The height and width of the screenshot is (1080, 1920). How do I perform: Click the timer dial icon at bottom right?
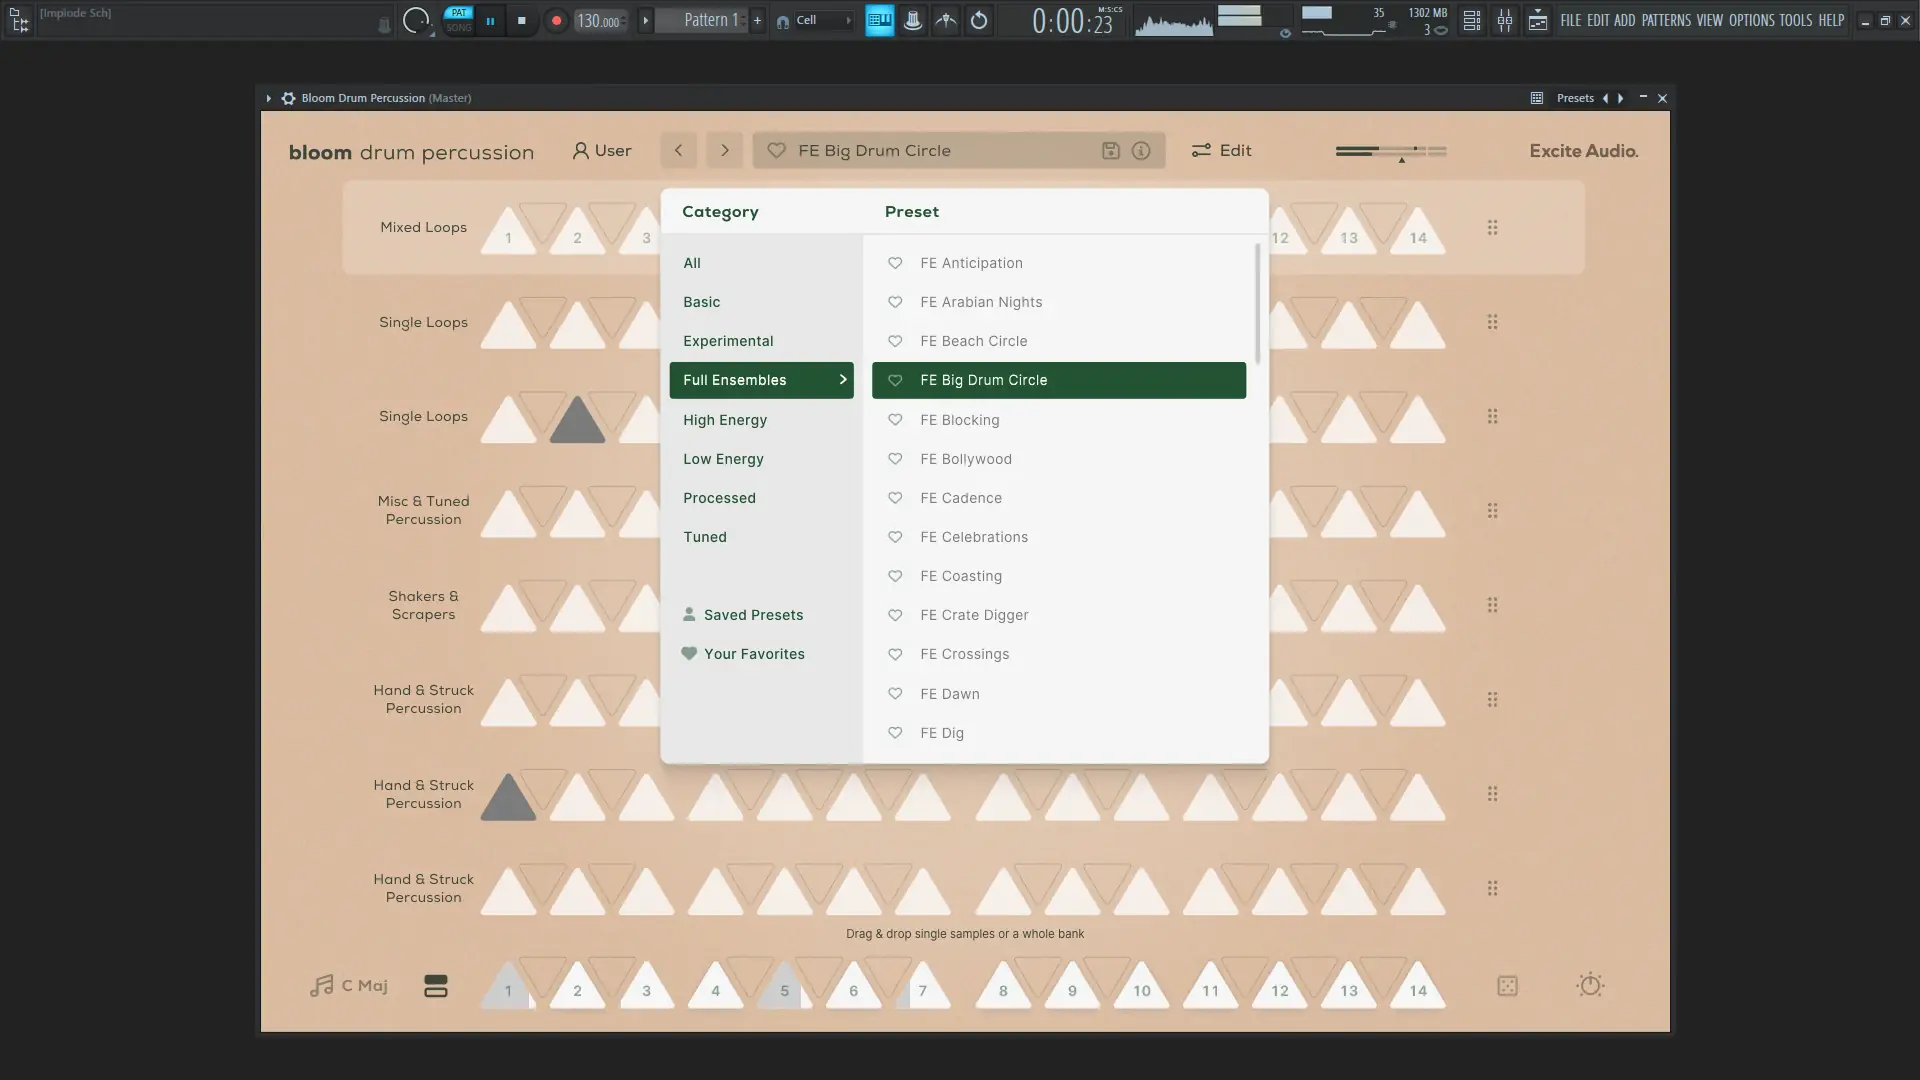1590,985
